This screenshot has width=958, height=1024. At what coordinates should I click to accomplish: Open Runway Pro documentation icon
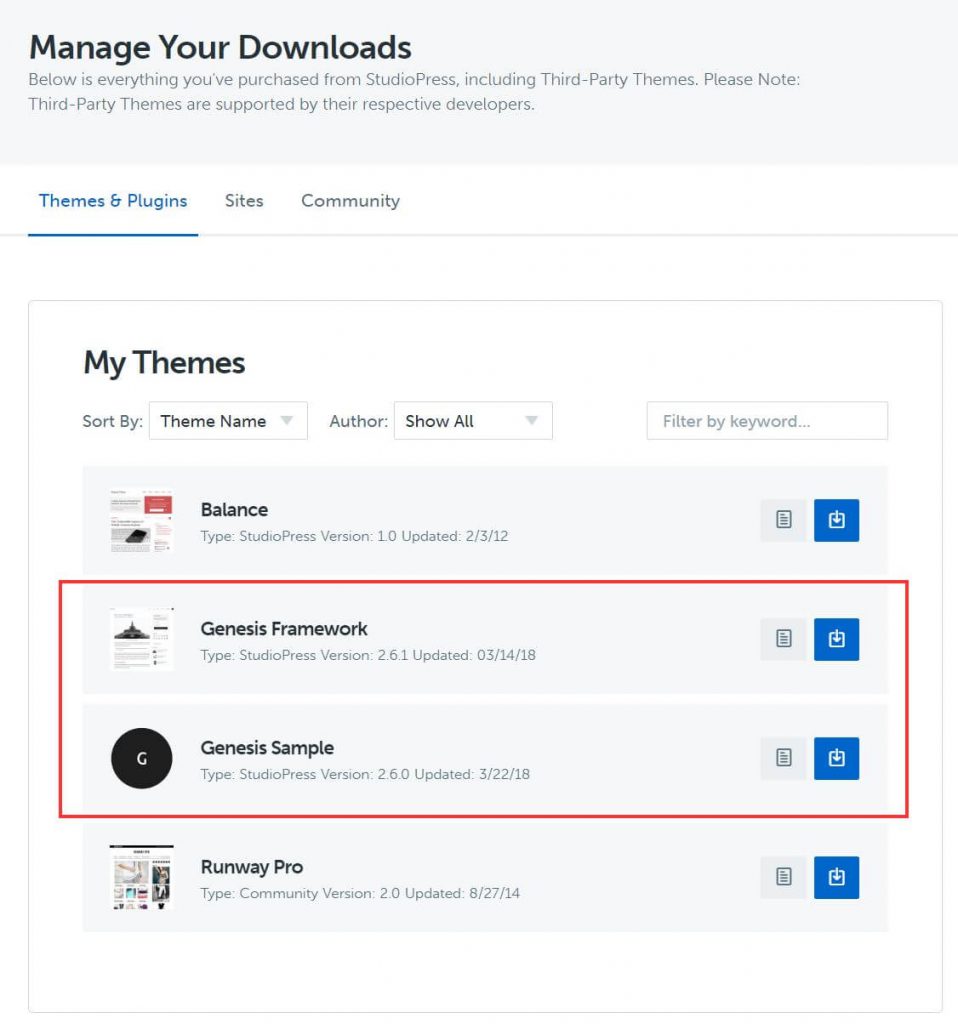783,877
